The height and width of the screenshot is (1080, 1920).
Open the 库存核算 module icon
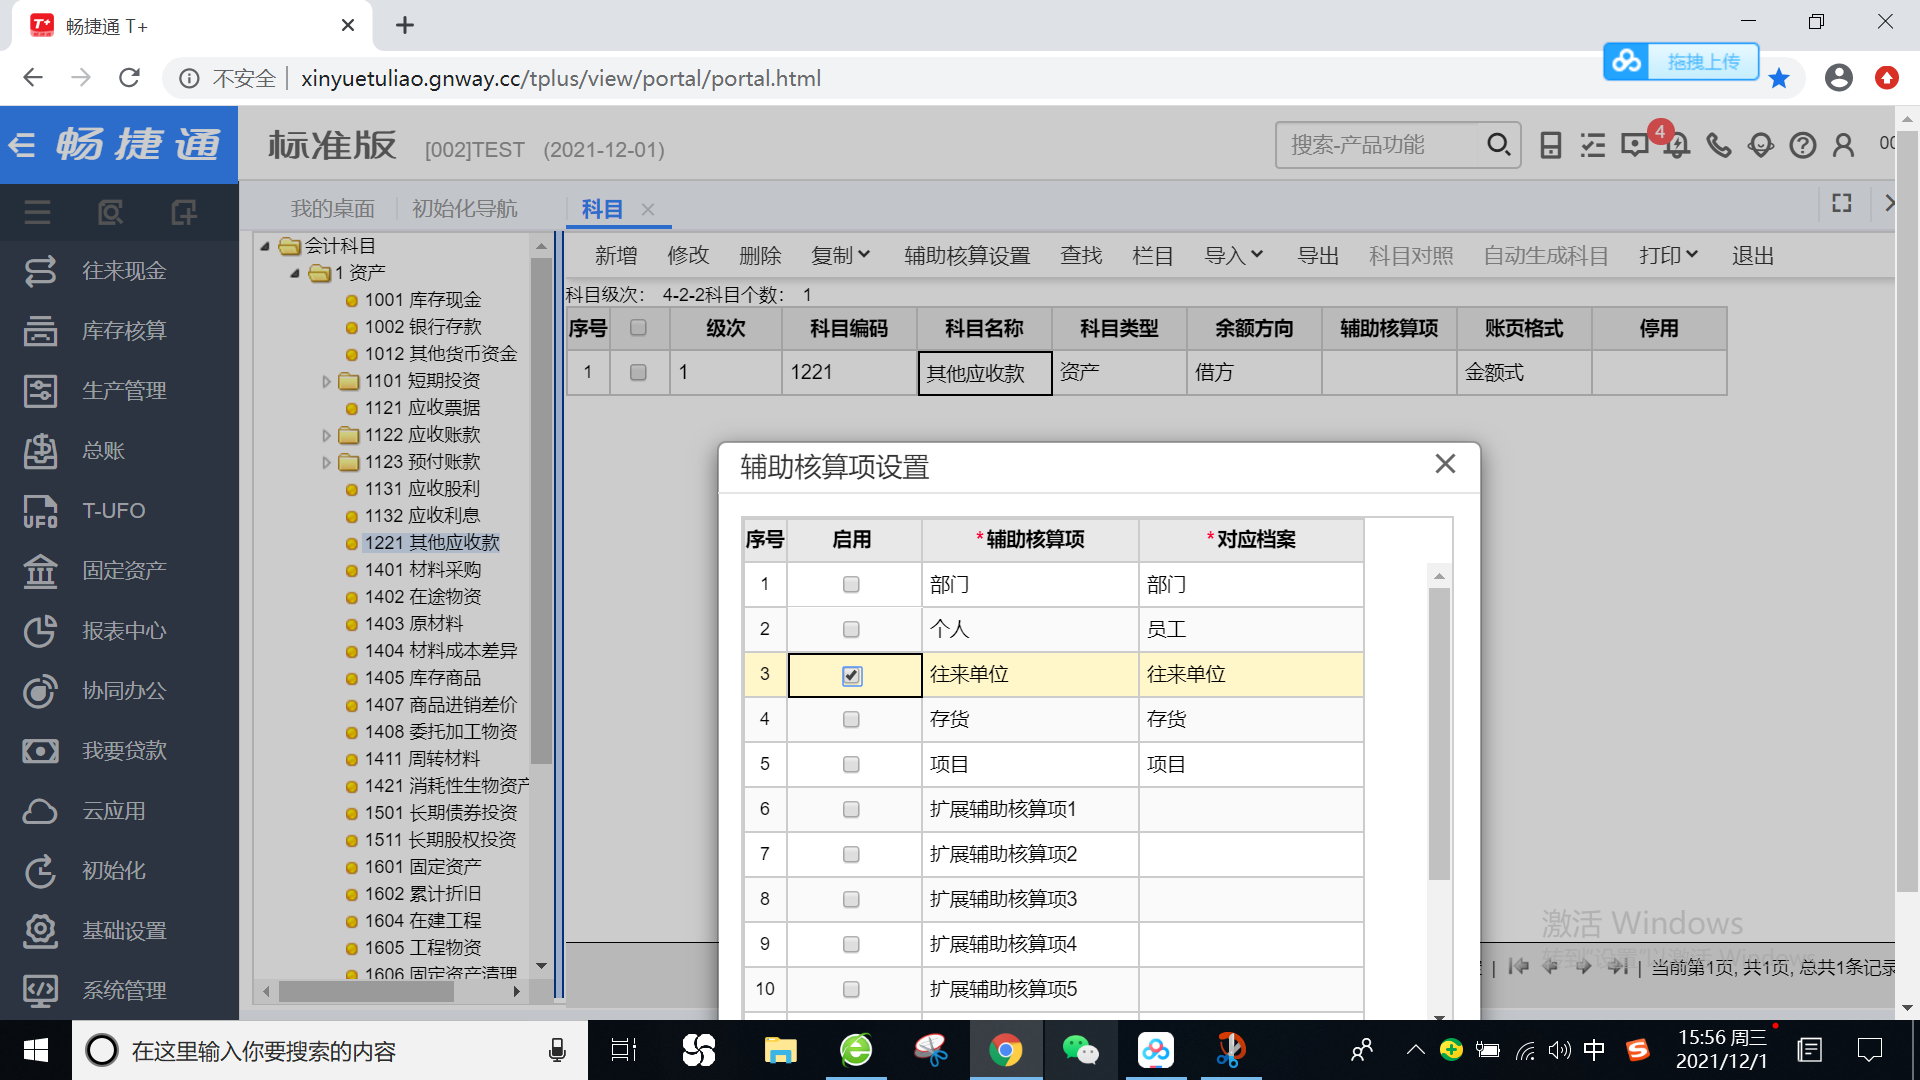40,331
